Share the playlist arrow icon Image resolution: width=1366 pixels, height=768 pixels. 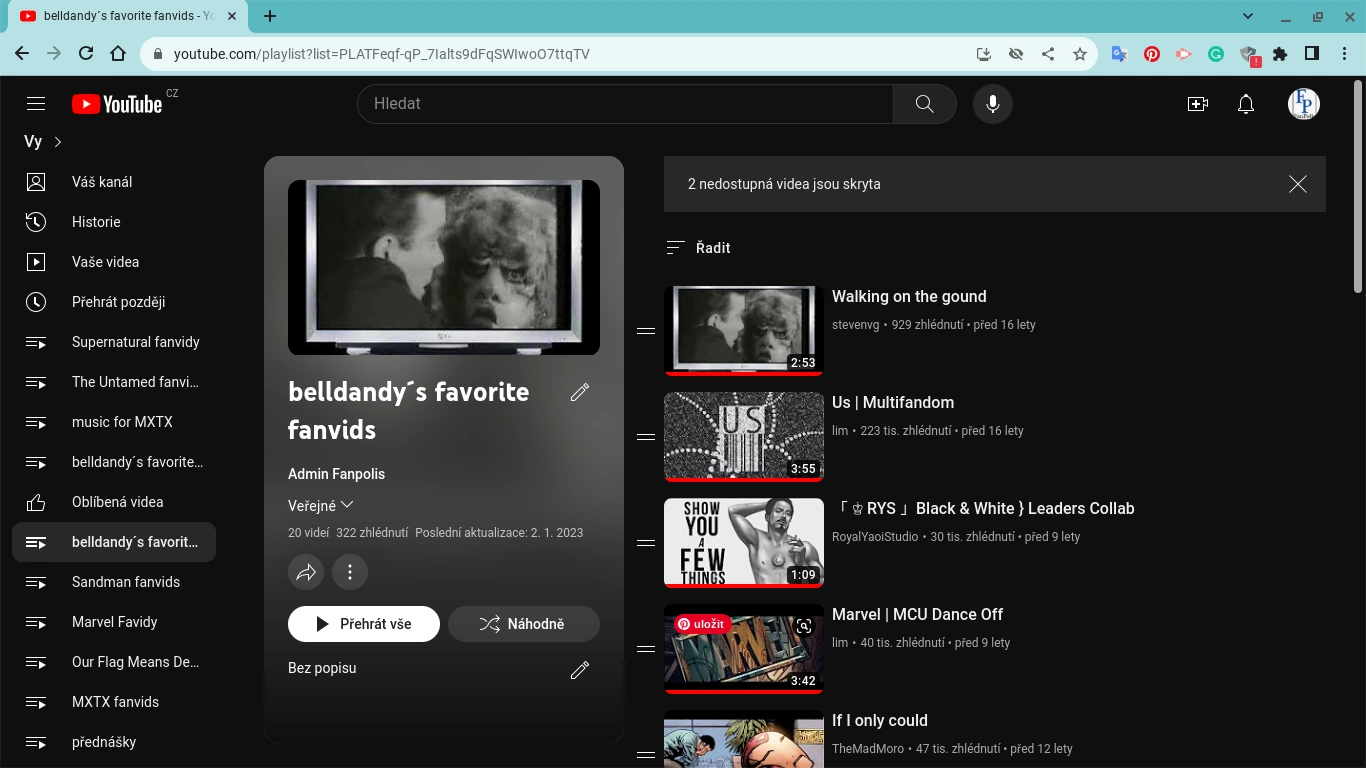coord(306,572)
